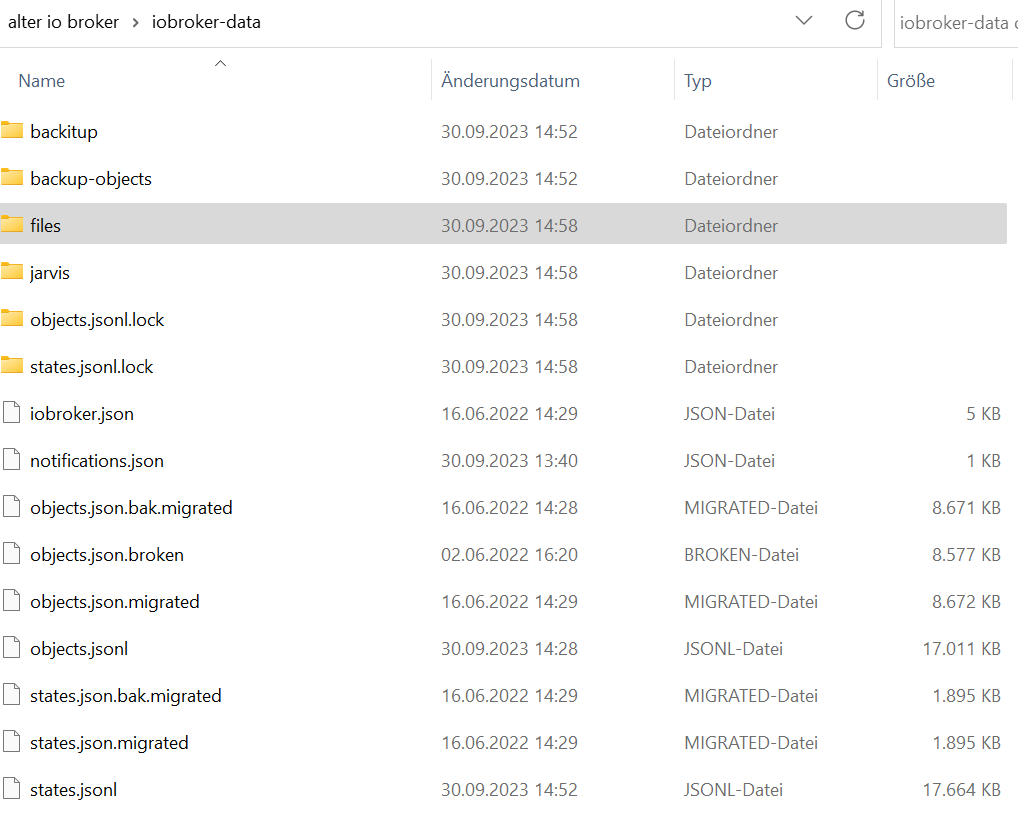The image size is (1018, 814).
Task: Sort by Typ column header
Action: point(698,82)
